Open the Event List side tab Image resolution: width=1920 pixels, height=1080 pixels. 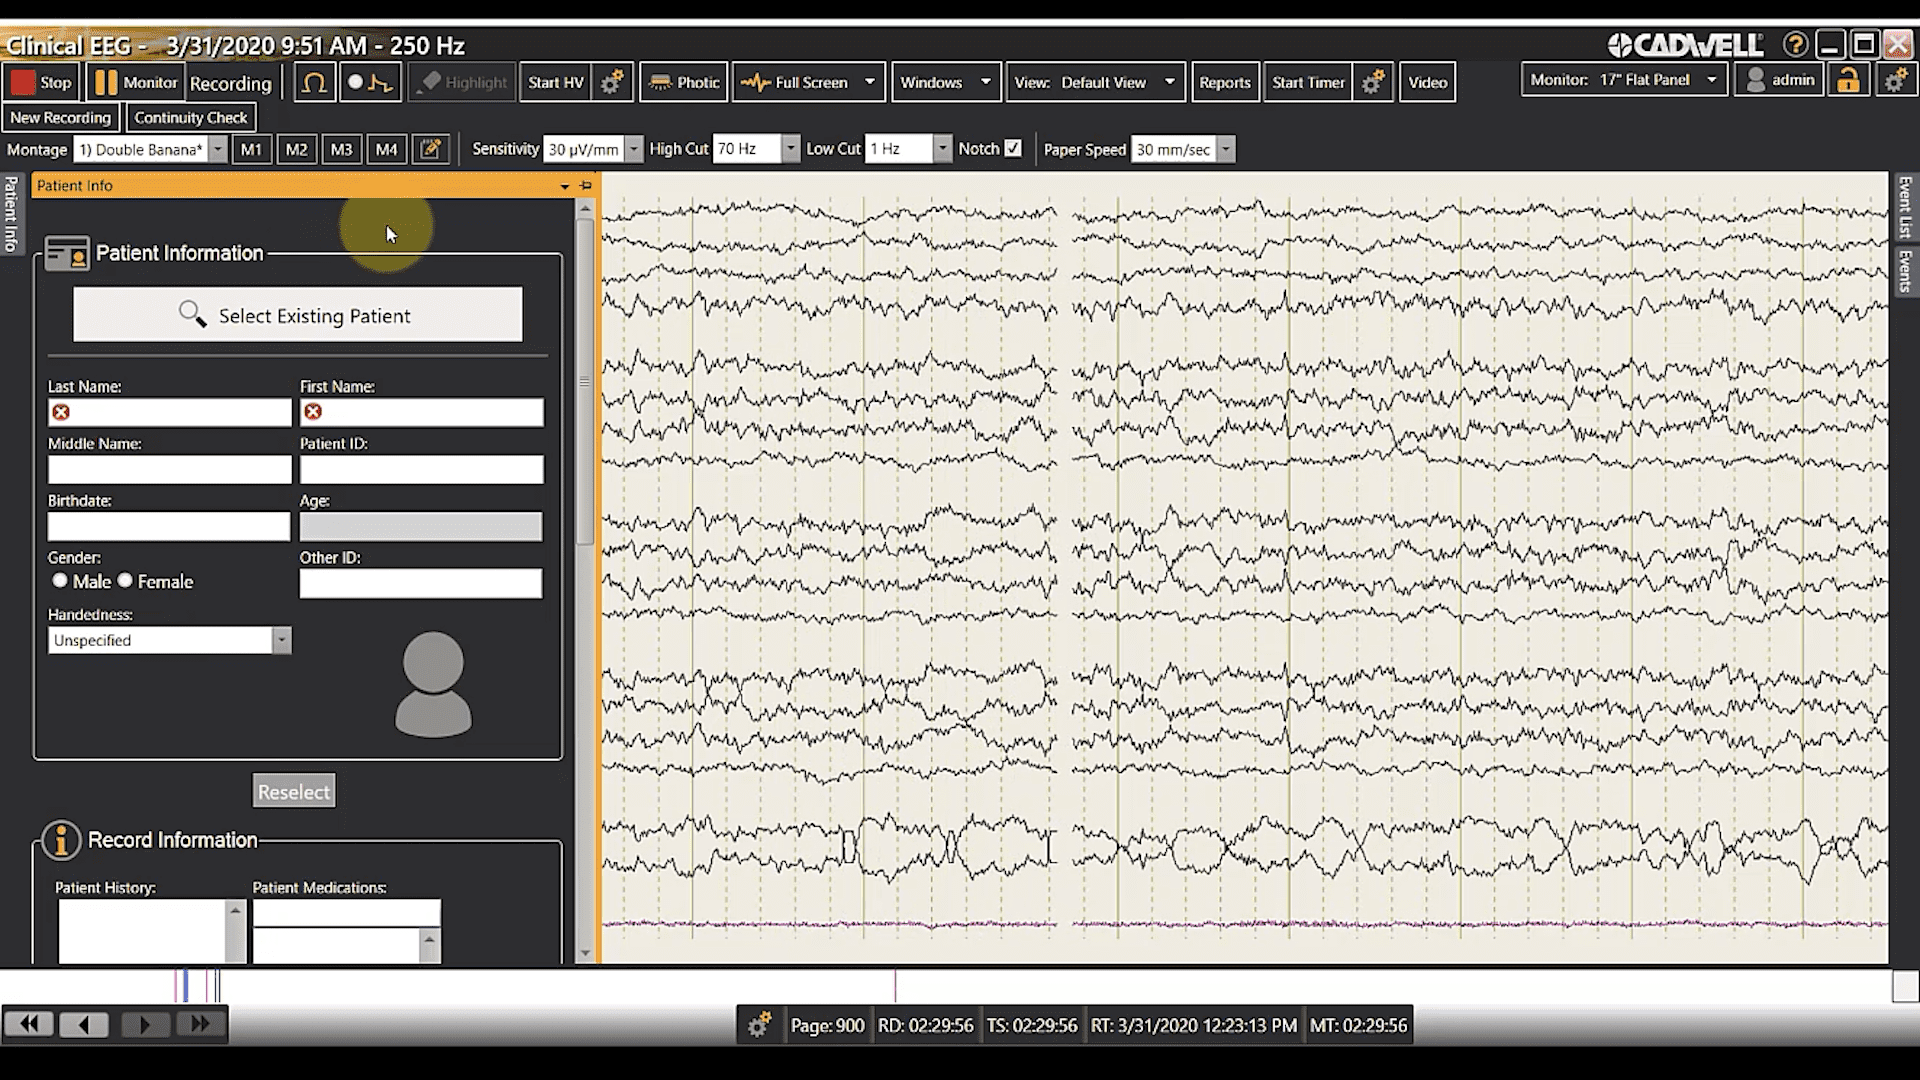[1904, 207]
